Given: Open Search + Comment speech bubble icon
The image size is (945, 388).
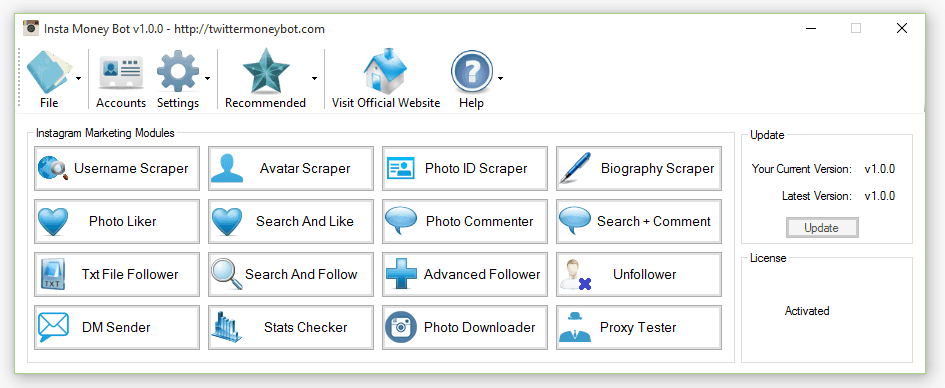Looking at the screenshot, I should coord(574,221).
